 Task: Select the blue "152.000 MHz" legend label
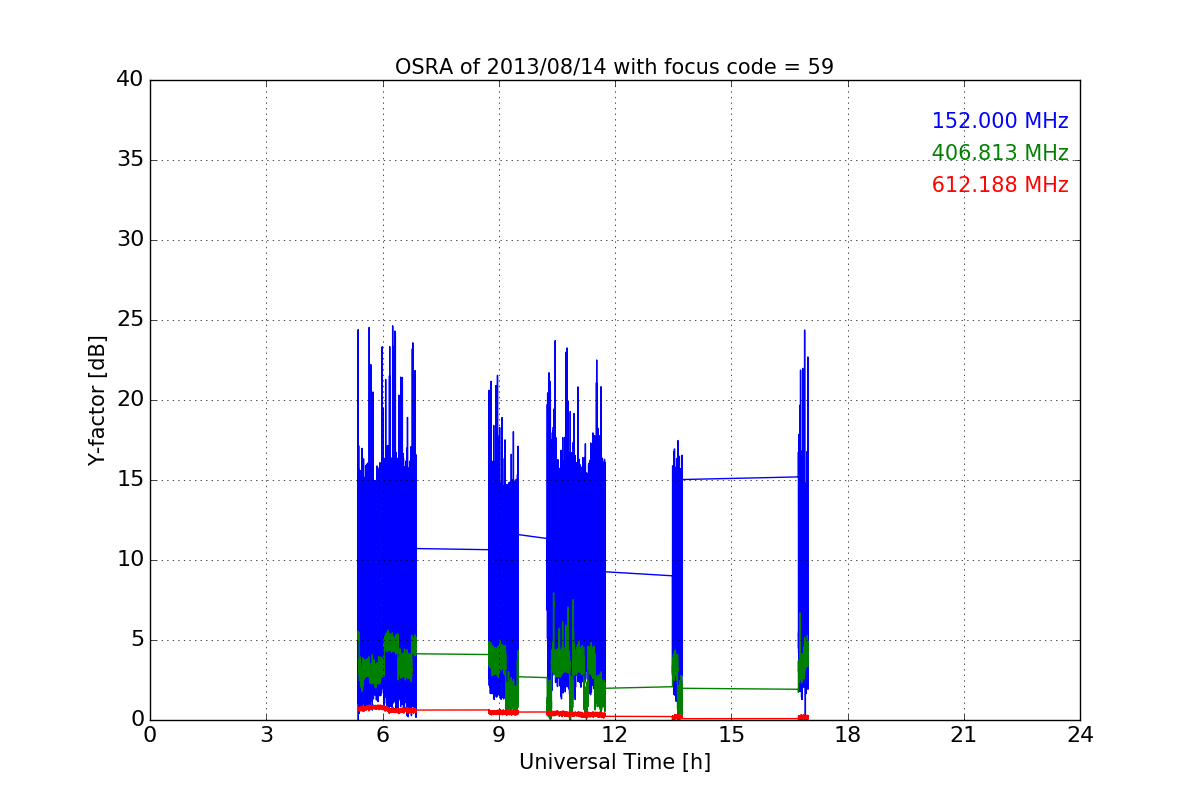tap(1000, 121)
